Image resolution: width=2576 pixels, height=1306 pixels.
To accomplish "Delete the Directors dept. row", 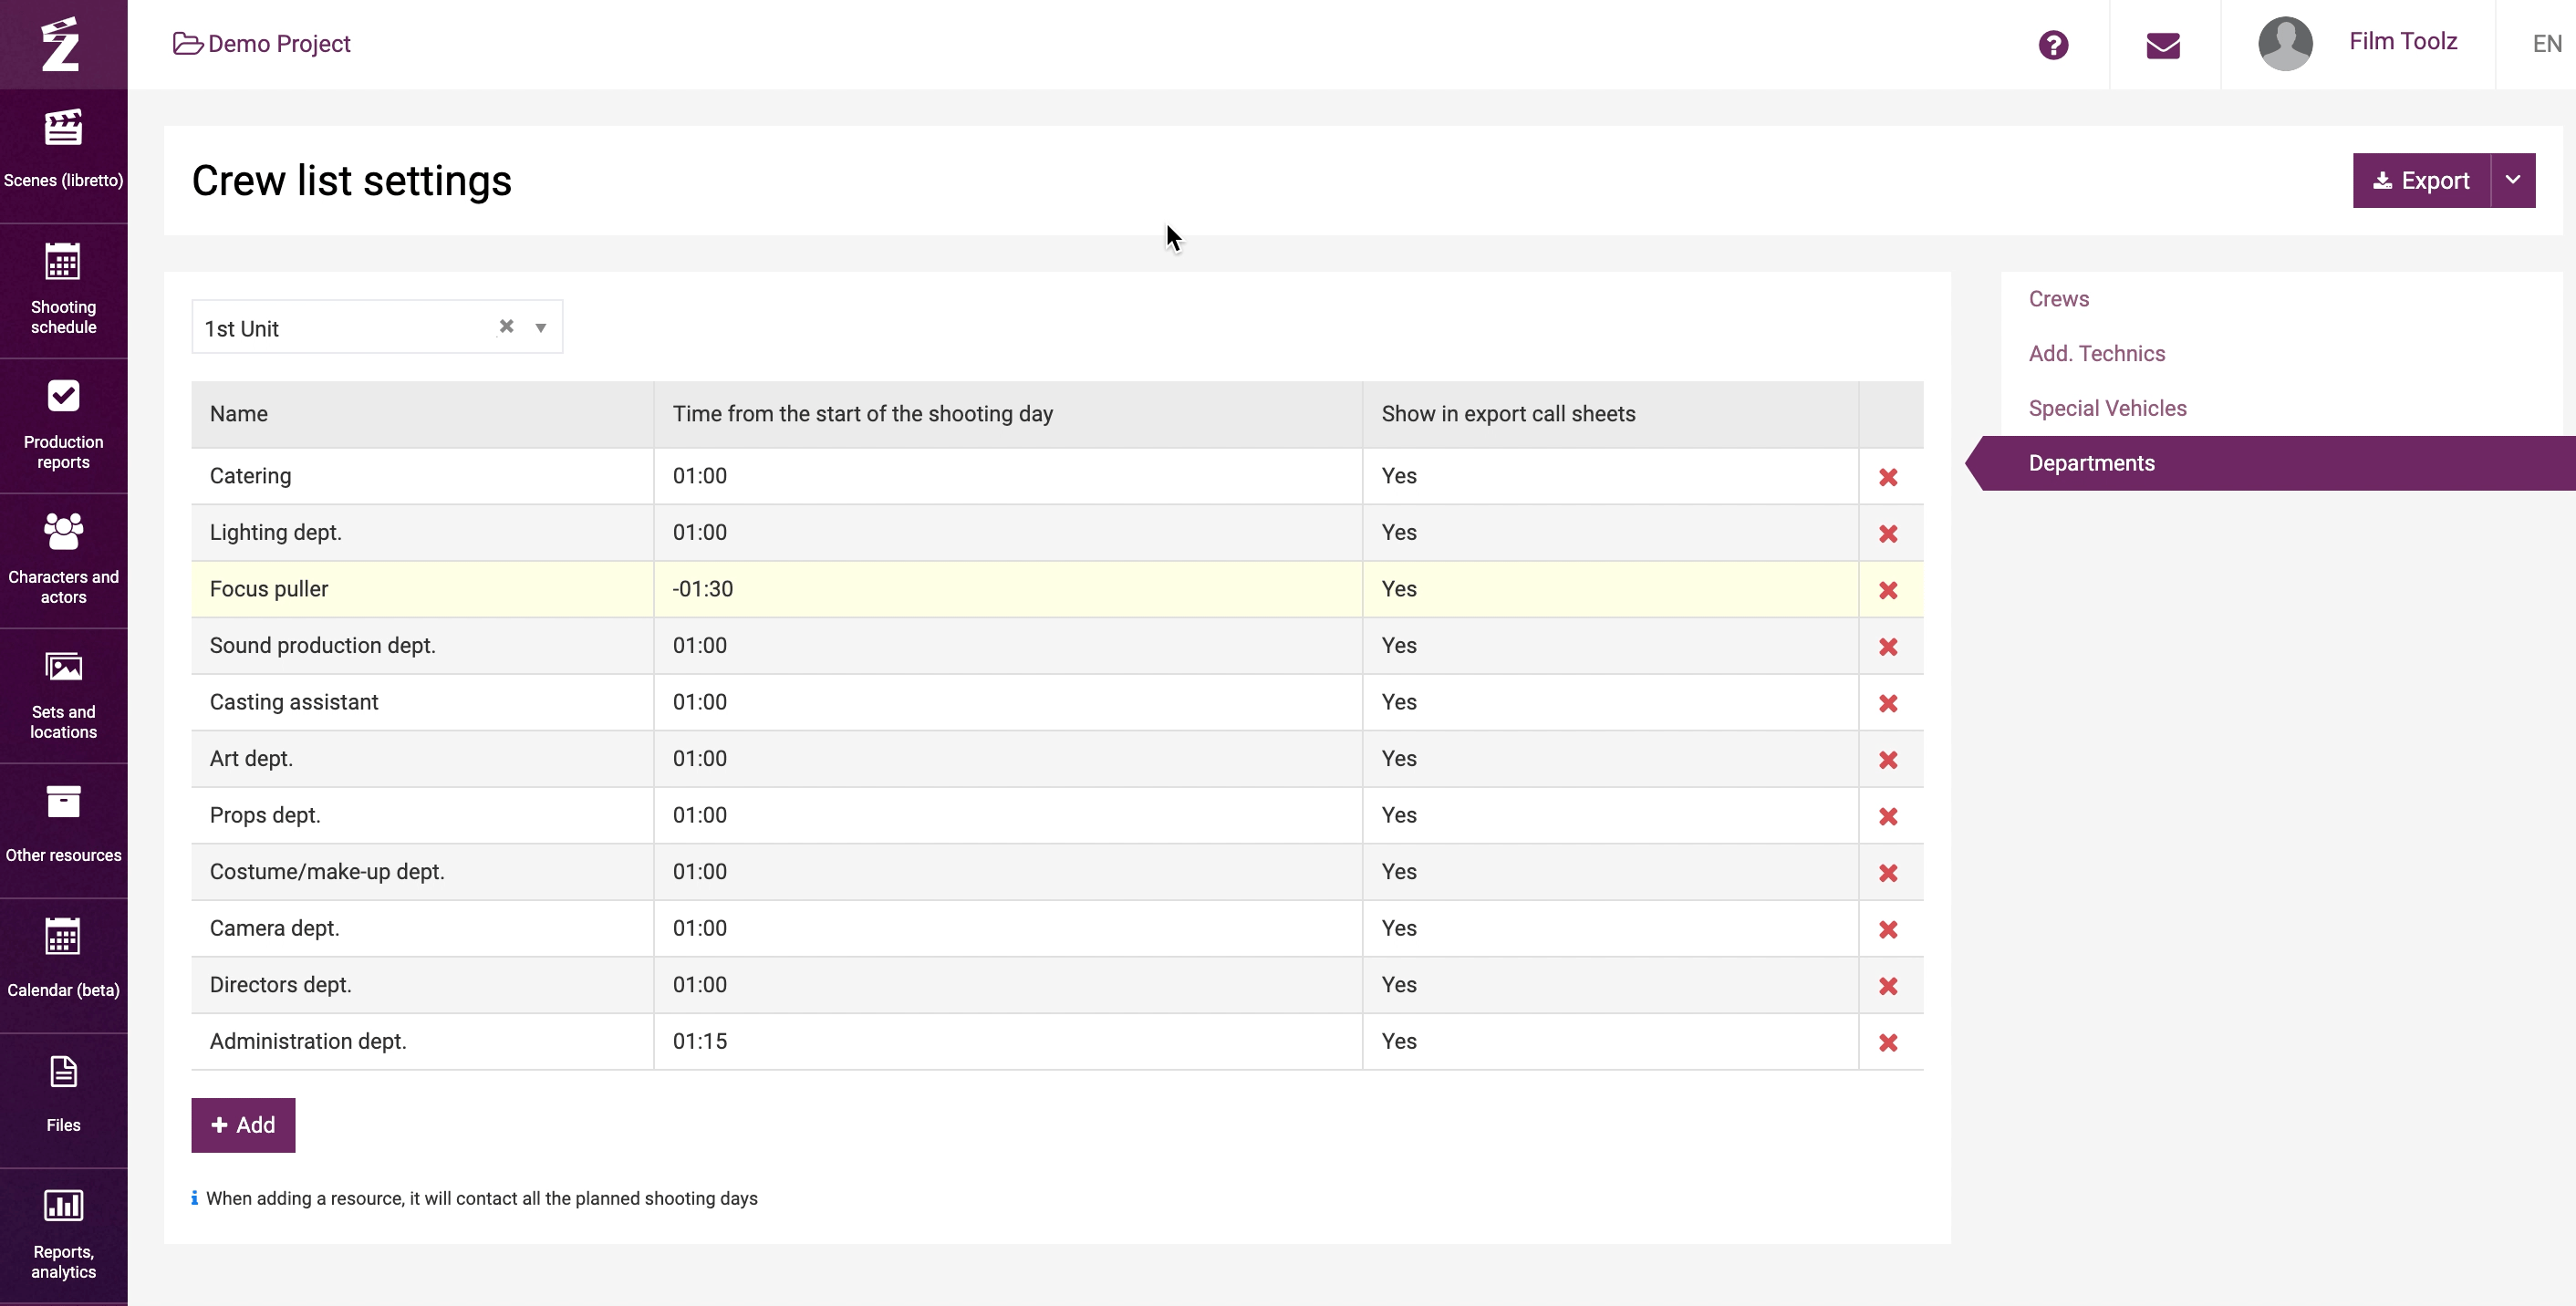I will [1888, 986].
